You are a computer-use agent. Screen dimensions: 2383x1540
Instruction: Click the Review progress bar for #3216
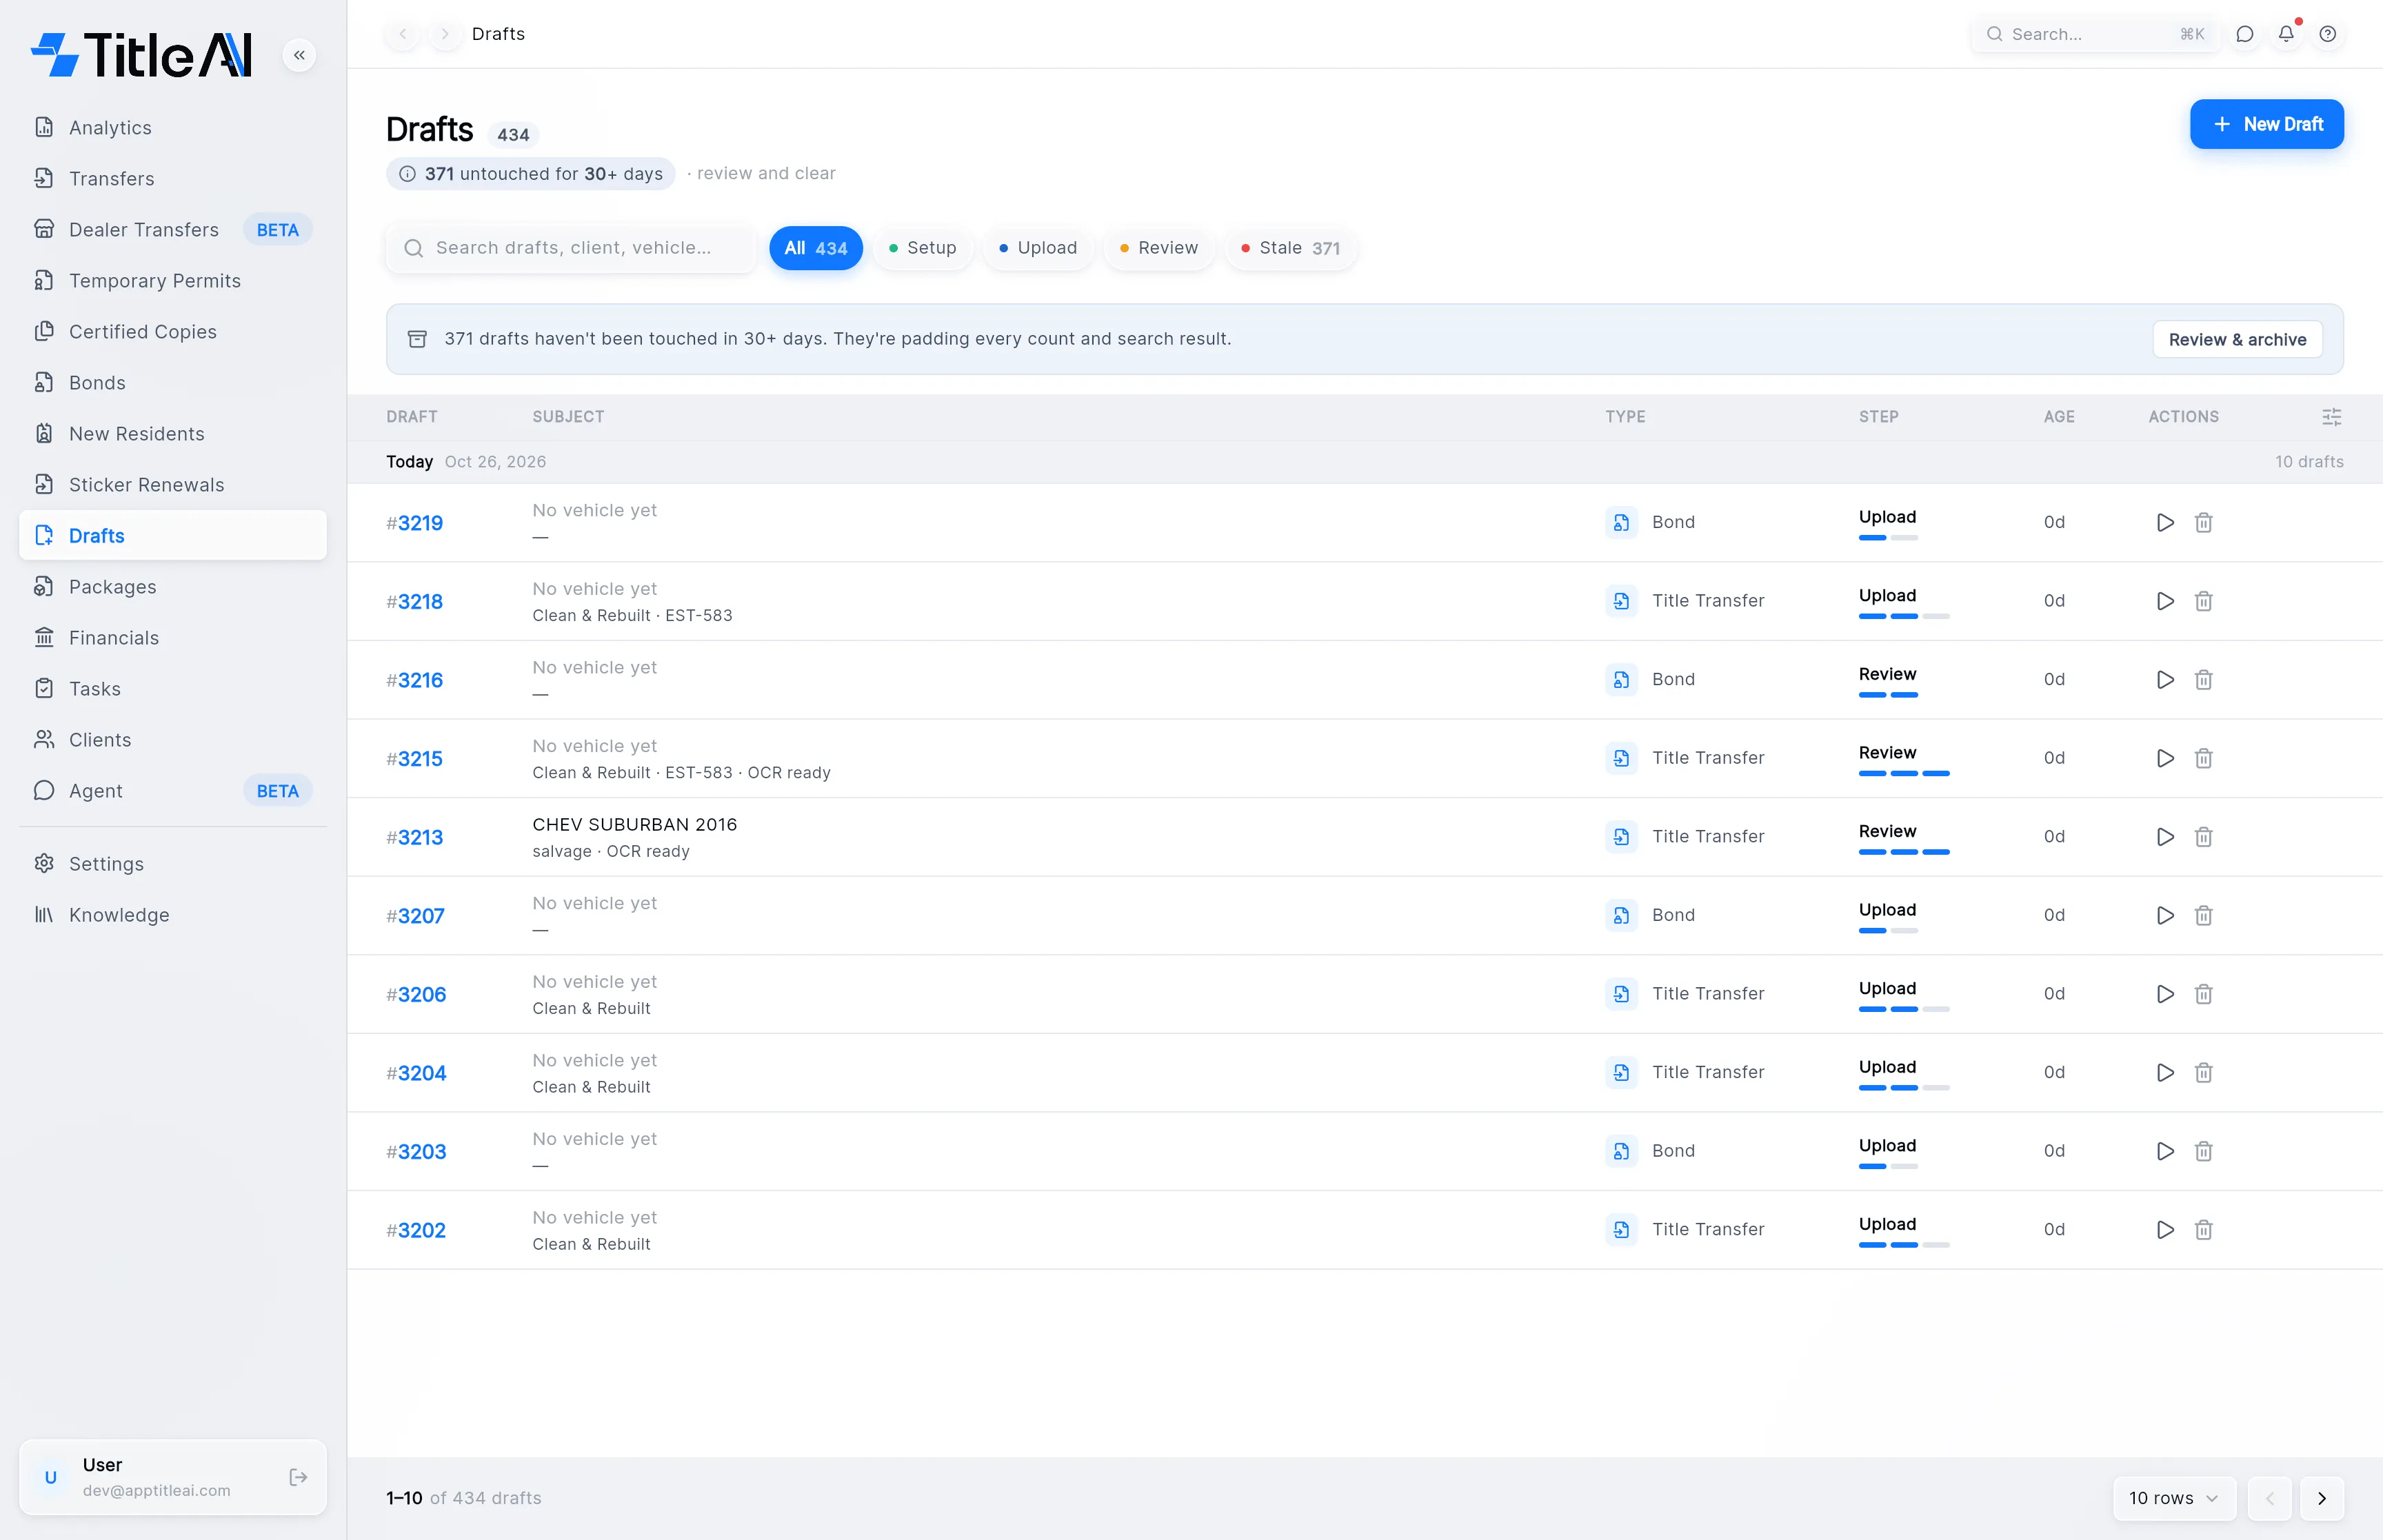pos(1887,695)
